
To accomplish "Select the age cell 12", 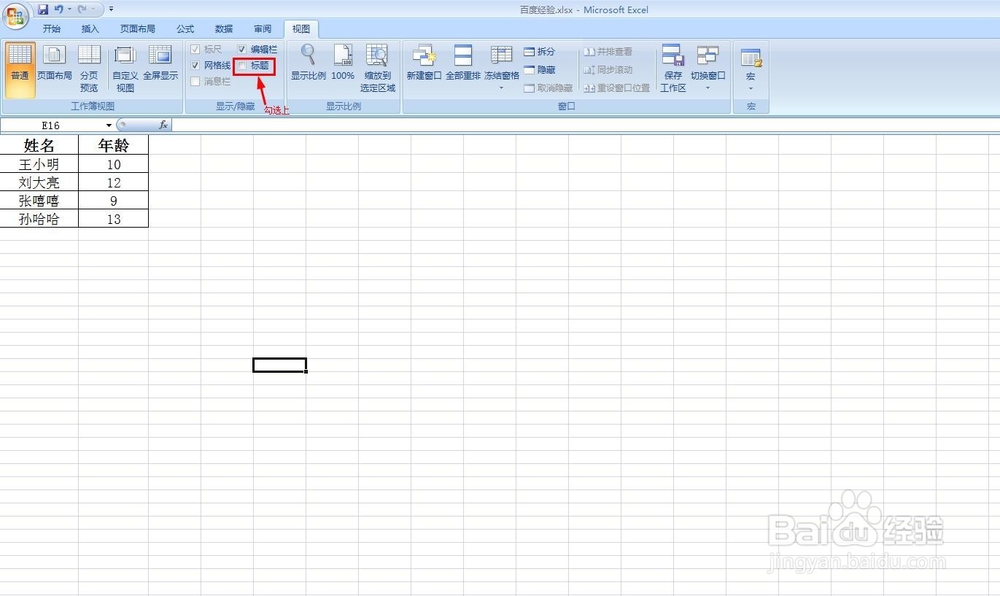I will click(114, 182).
